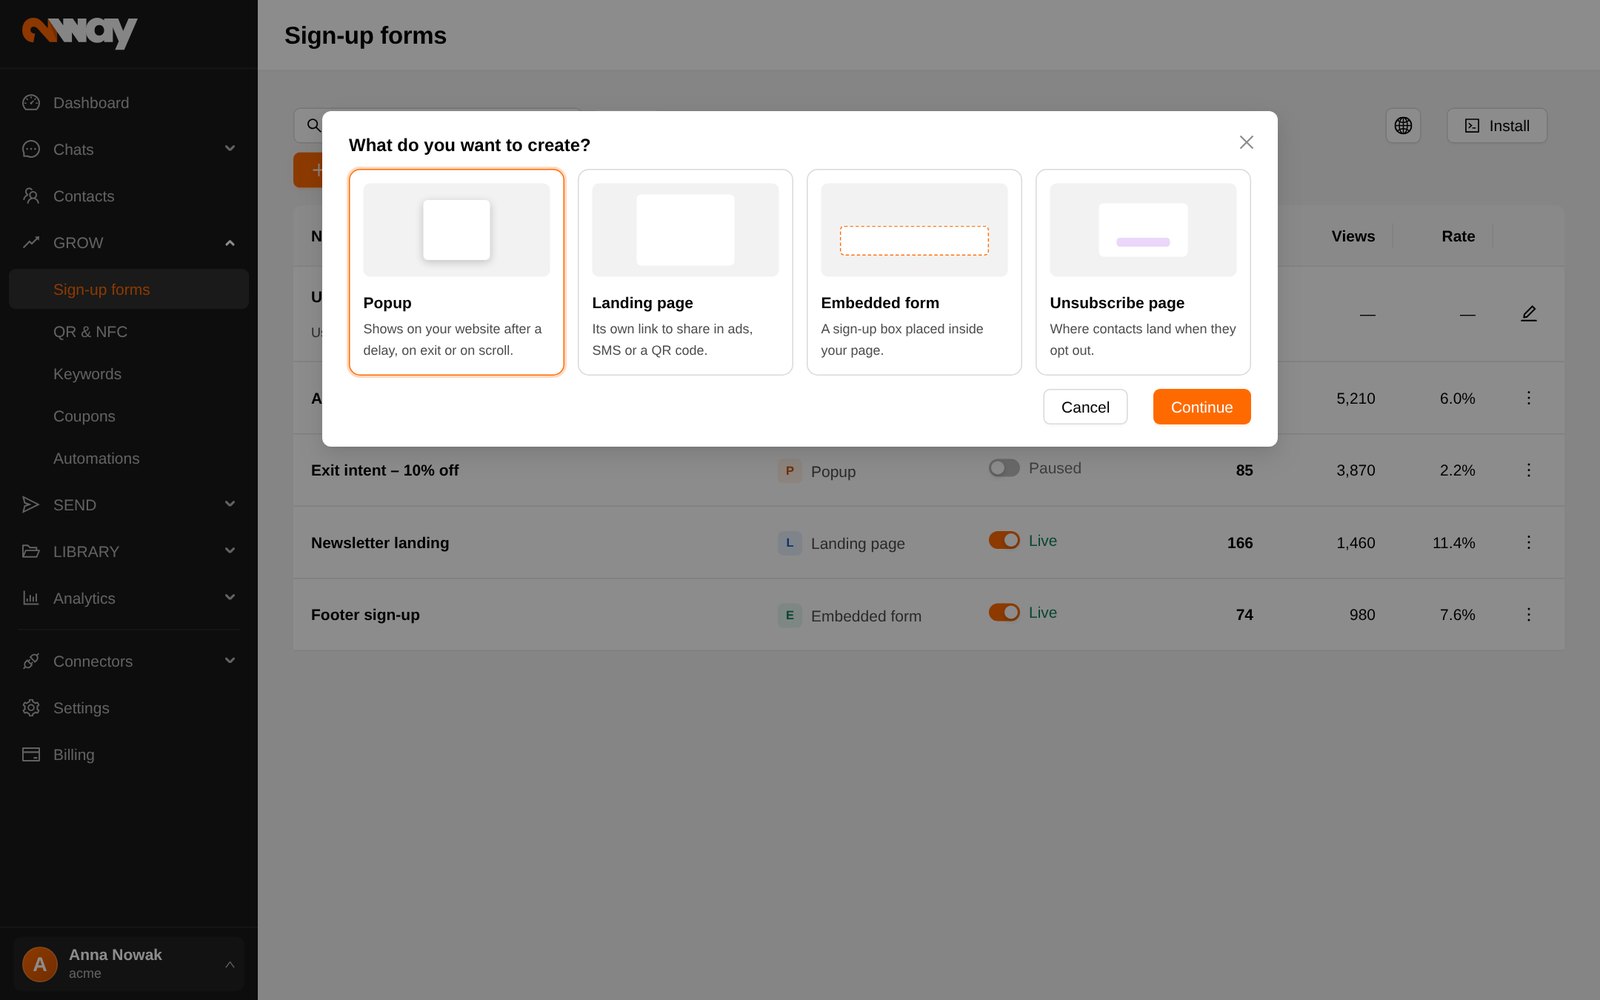
Task: Click the Continue button
Action: (x=1202, y=407)
